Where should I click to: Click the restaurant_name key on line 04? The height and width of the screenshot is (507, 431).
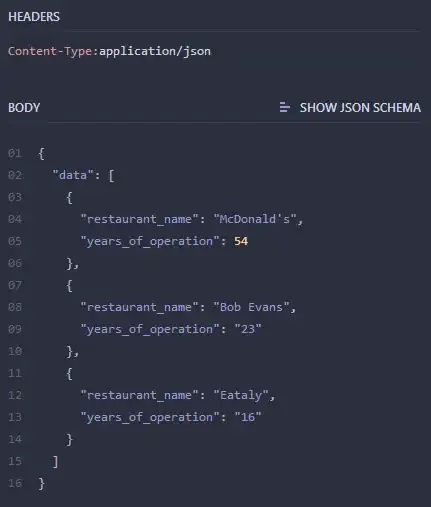[139, 219]
